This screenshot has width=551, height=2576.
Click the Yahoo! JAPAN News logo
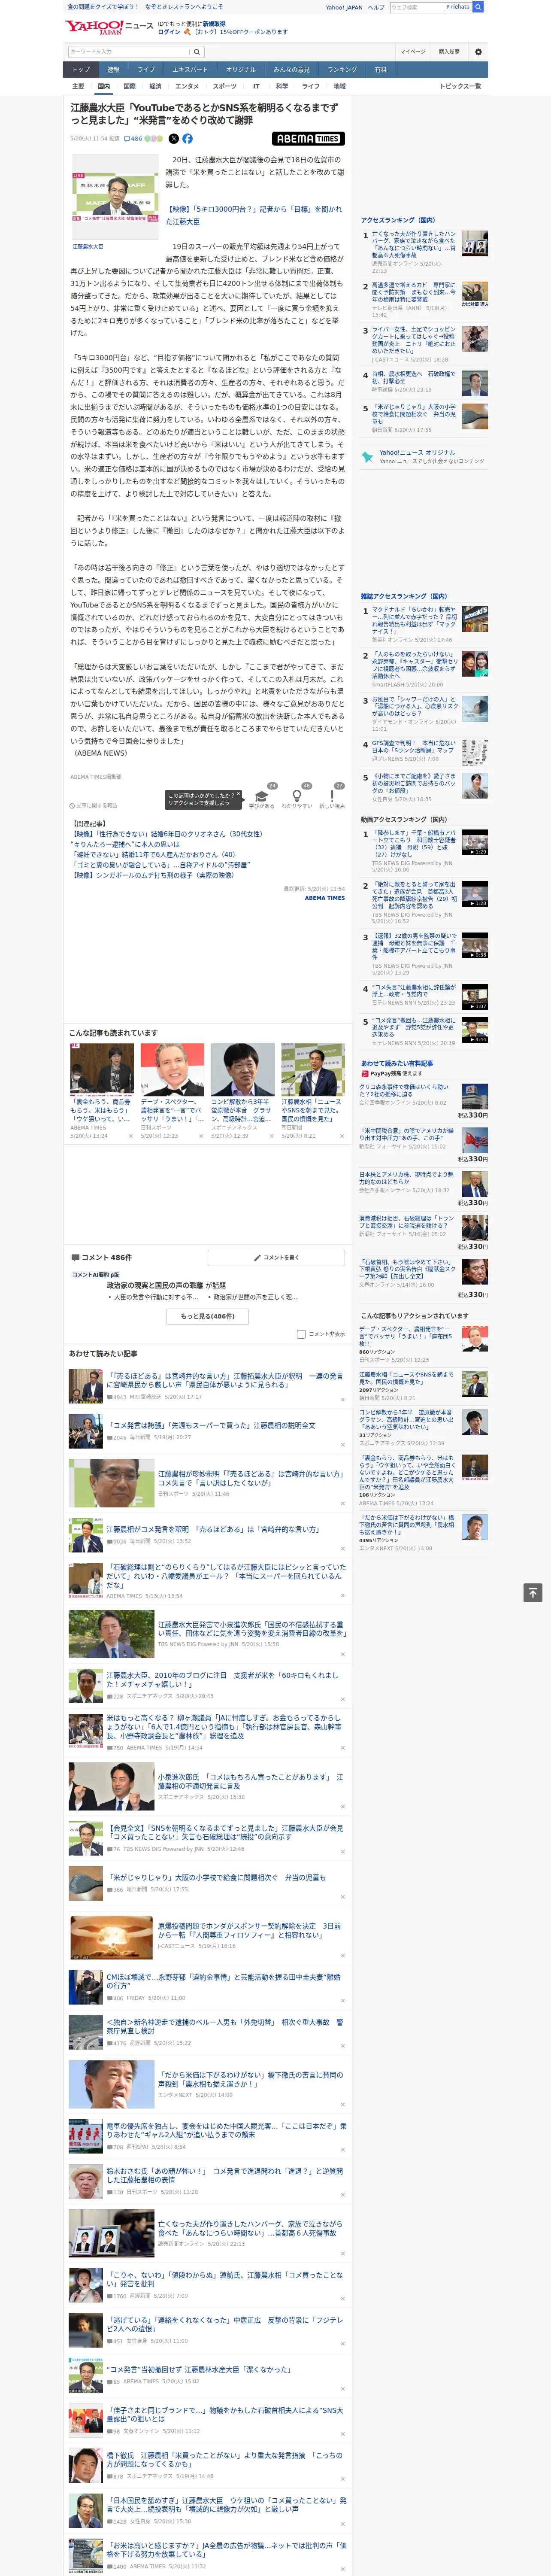point(109,27)
